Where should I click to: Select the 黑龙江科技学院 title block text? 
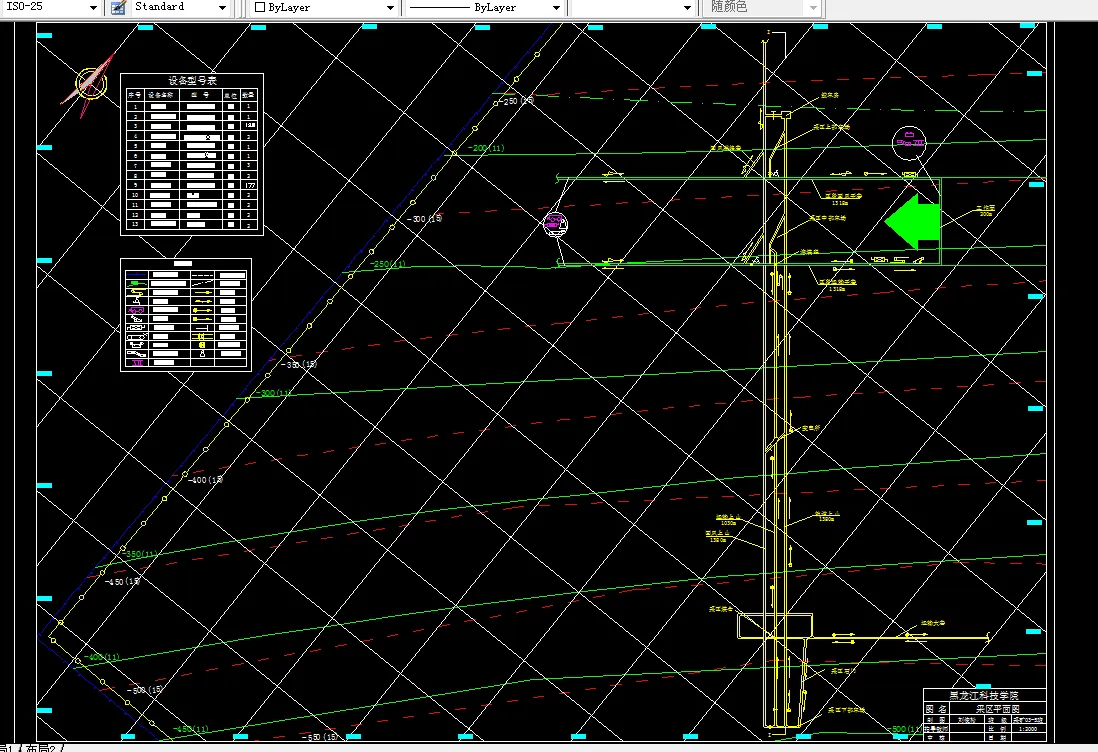point(984,695)
